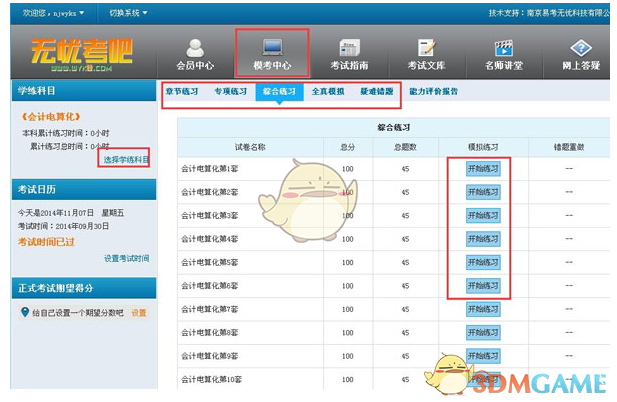Expand the 切换系统 dropdown
Screen dimensions: 617x402
128,13
